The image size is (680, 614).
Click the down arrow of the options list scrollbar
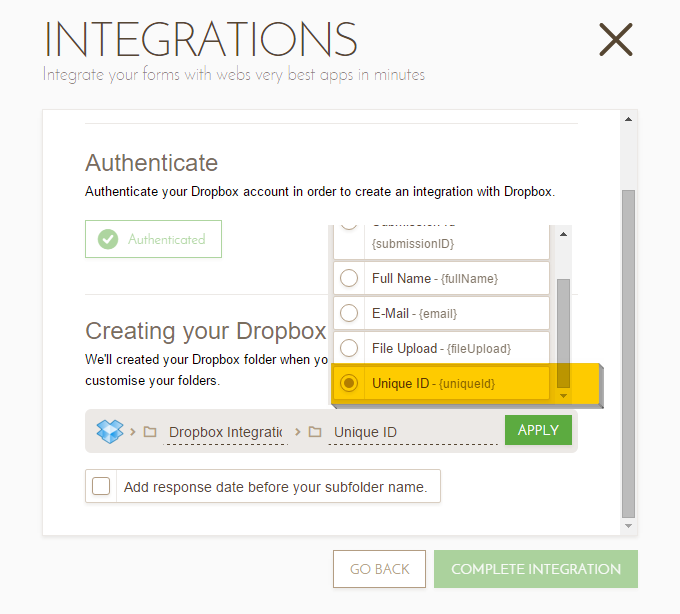tap(563, 396)
